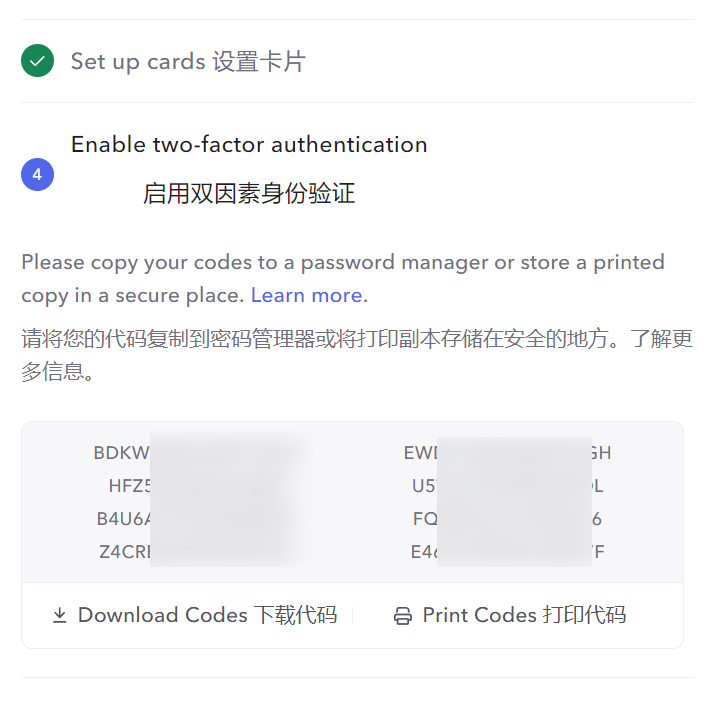
Task: Click the 'Please copy your codes' paragraph
Action: pos(342,263)
